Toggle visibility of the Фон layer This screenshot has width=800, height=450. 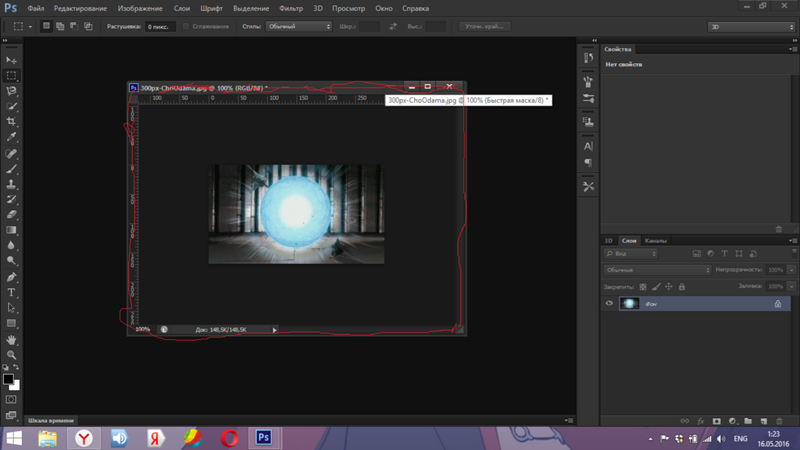[x=609, y=304]
